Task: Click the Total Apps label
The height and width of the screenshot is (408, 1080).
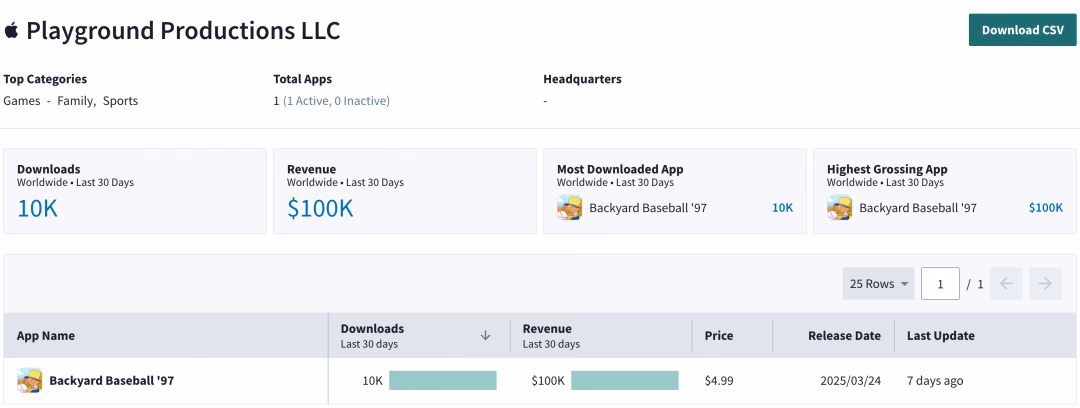Action: pos(302,79)
